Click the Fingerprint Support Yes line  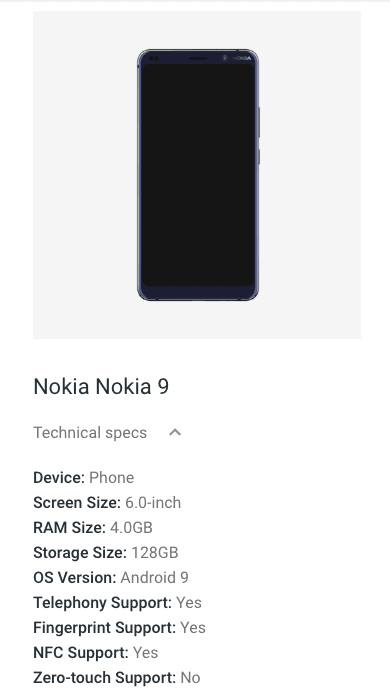(x=119, y=627)
